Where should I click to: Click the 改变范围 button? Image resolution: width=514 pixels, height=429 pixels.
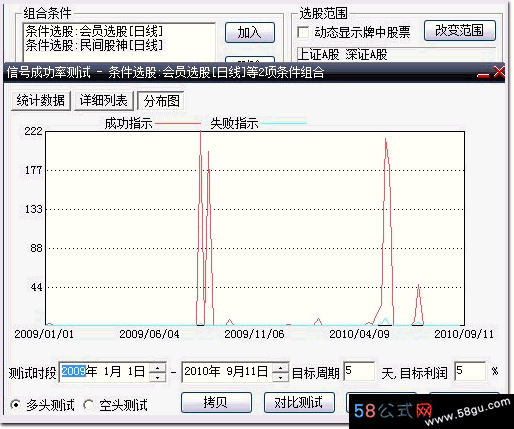point(460,31)
